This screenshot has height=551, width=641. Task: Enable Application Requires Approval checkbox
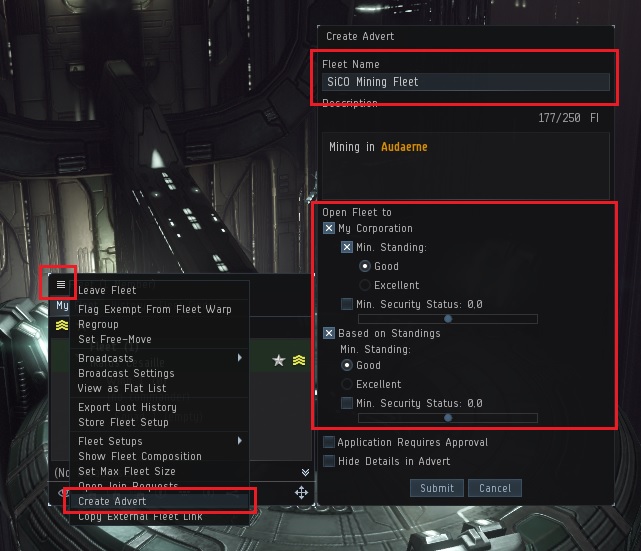[329, 442]
